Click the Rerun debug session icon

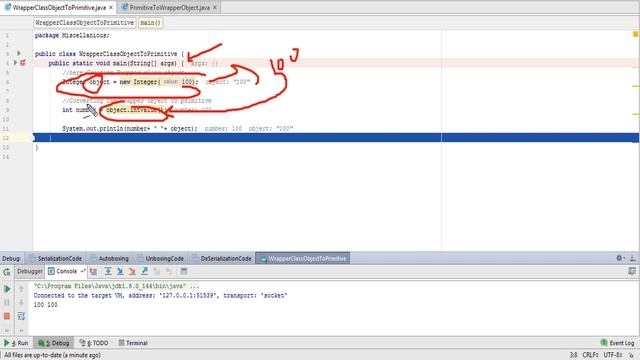point(7,272)
